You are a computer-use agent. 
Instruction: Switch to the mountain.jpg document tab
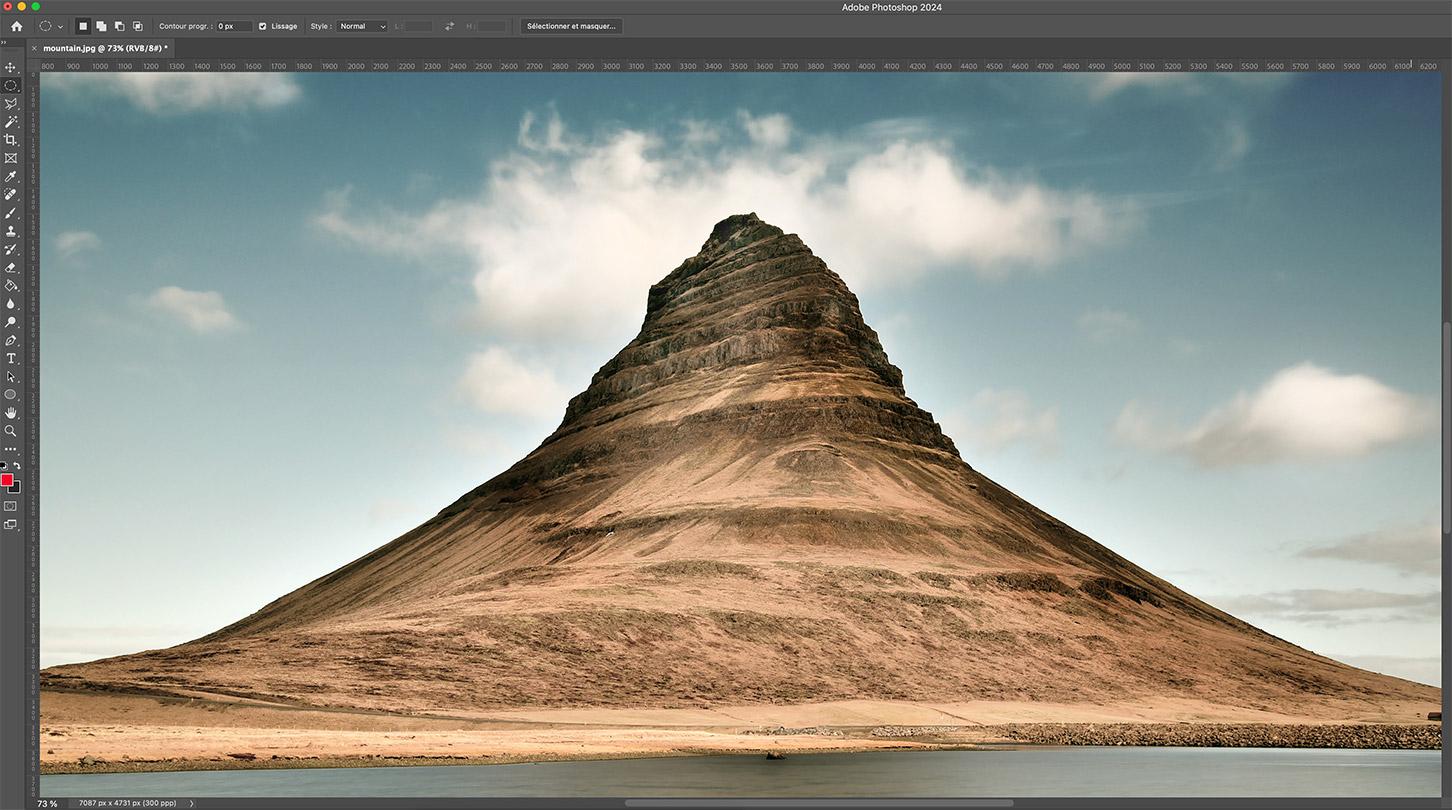[x=105, y=48]
